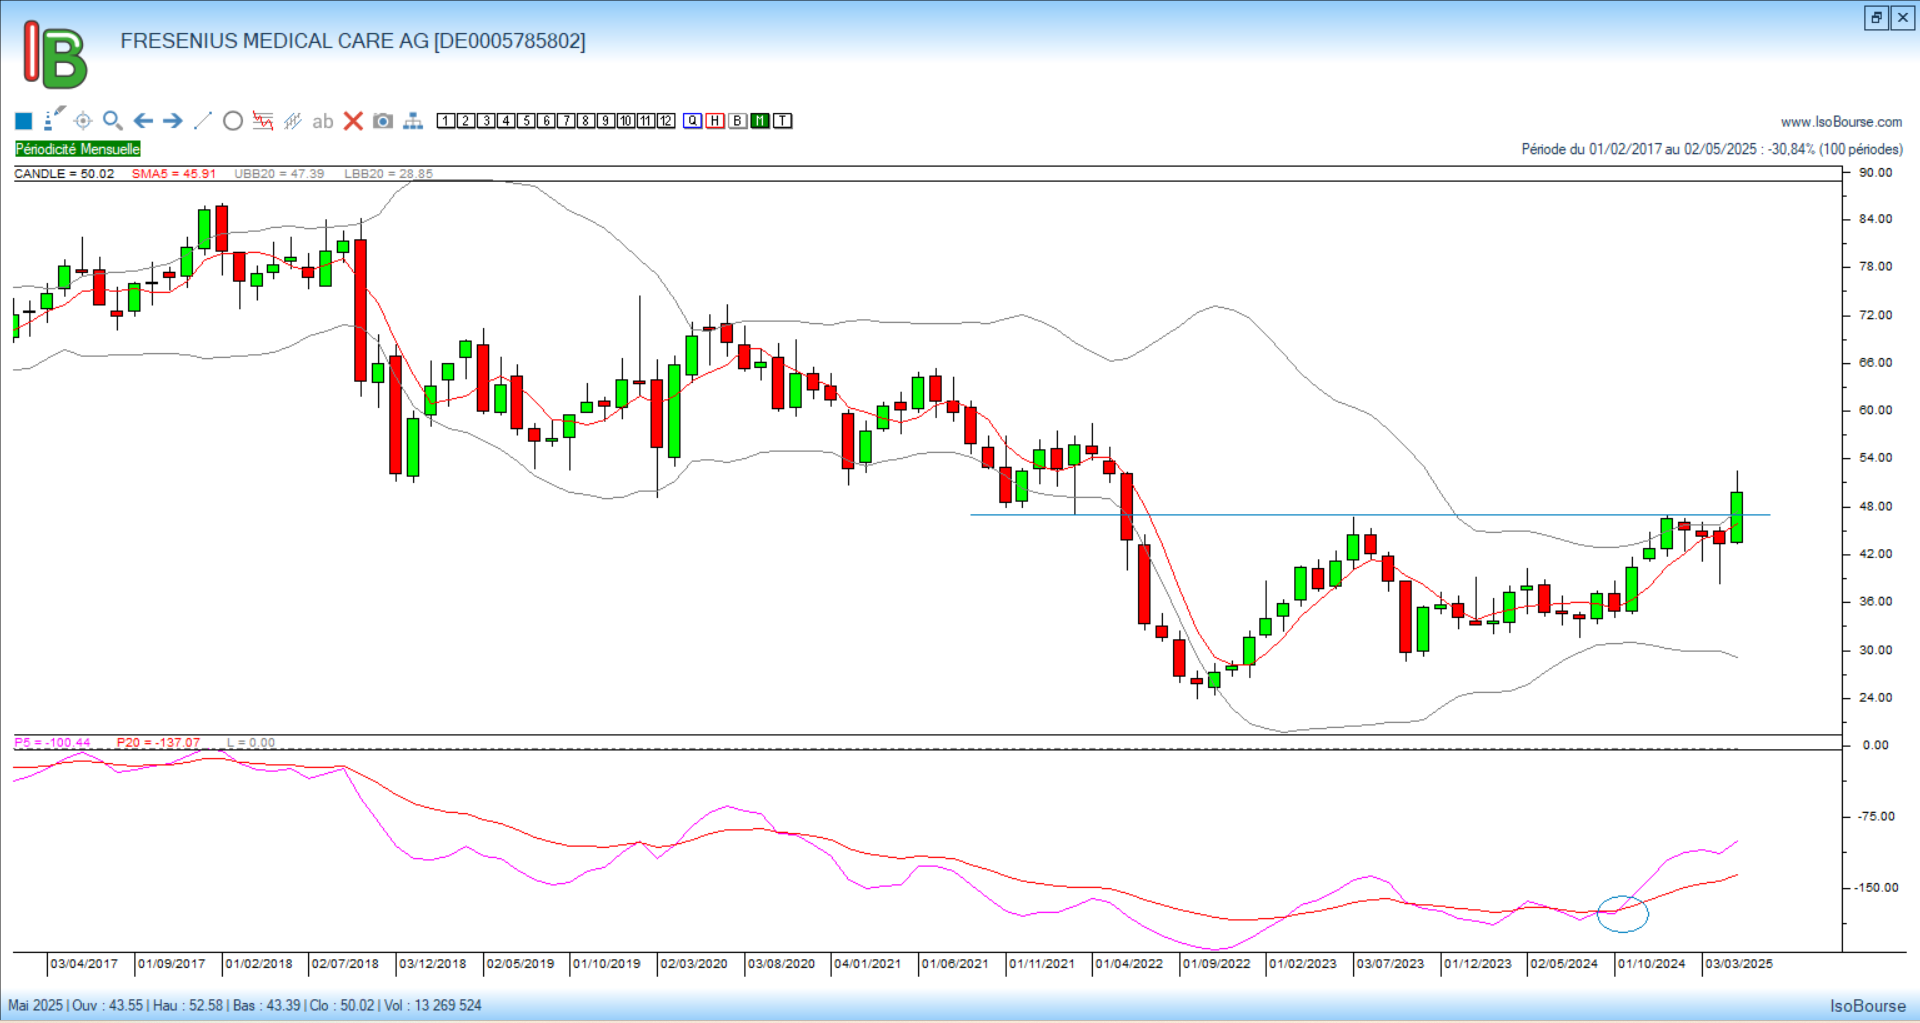The width and height of the screenshot is (1920, 1023).
Task: Open the hierarchy tree icon
Action: tap(413, 121)
